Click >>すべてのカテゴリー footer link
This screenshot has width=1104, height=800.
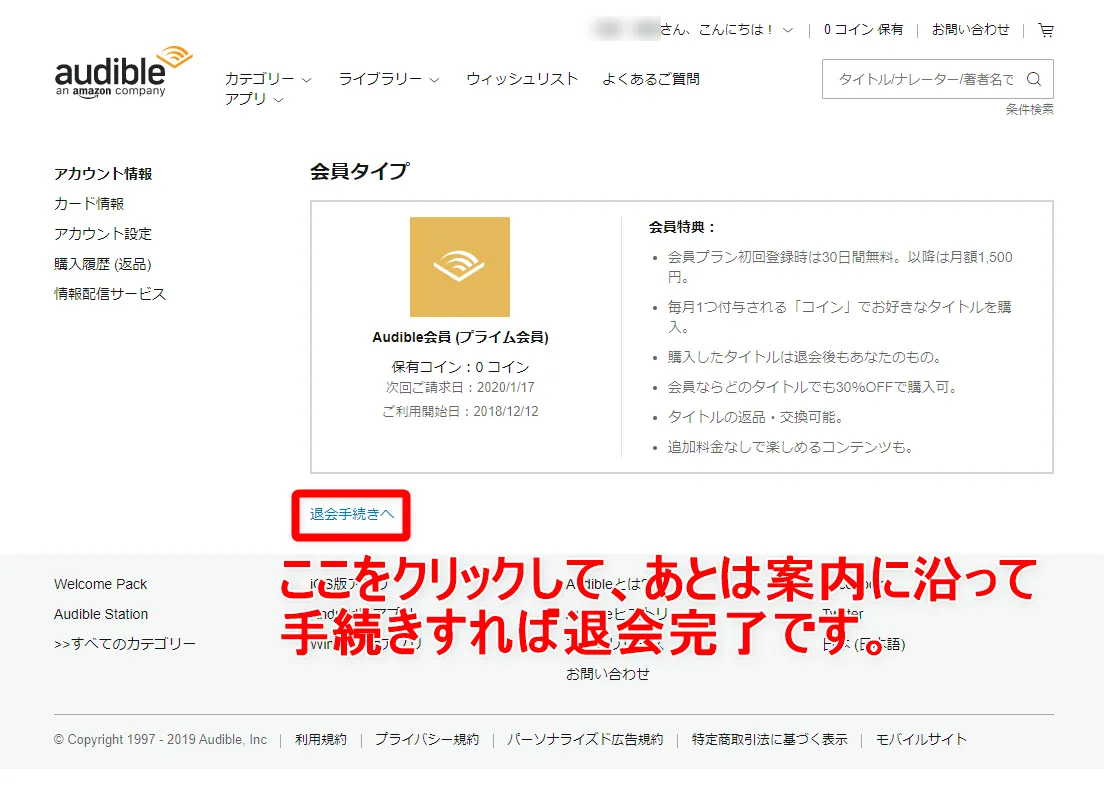[x=125, y=644]
